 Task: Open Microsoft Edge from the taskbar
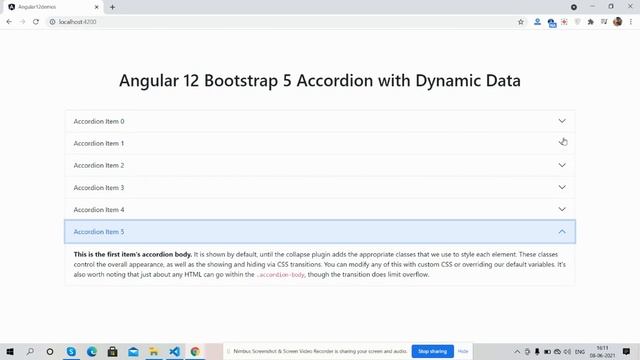point(92,351)
